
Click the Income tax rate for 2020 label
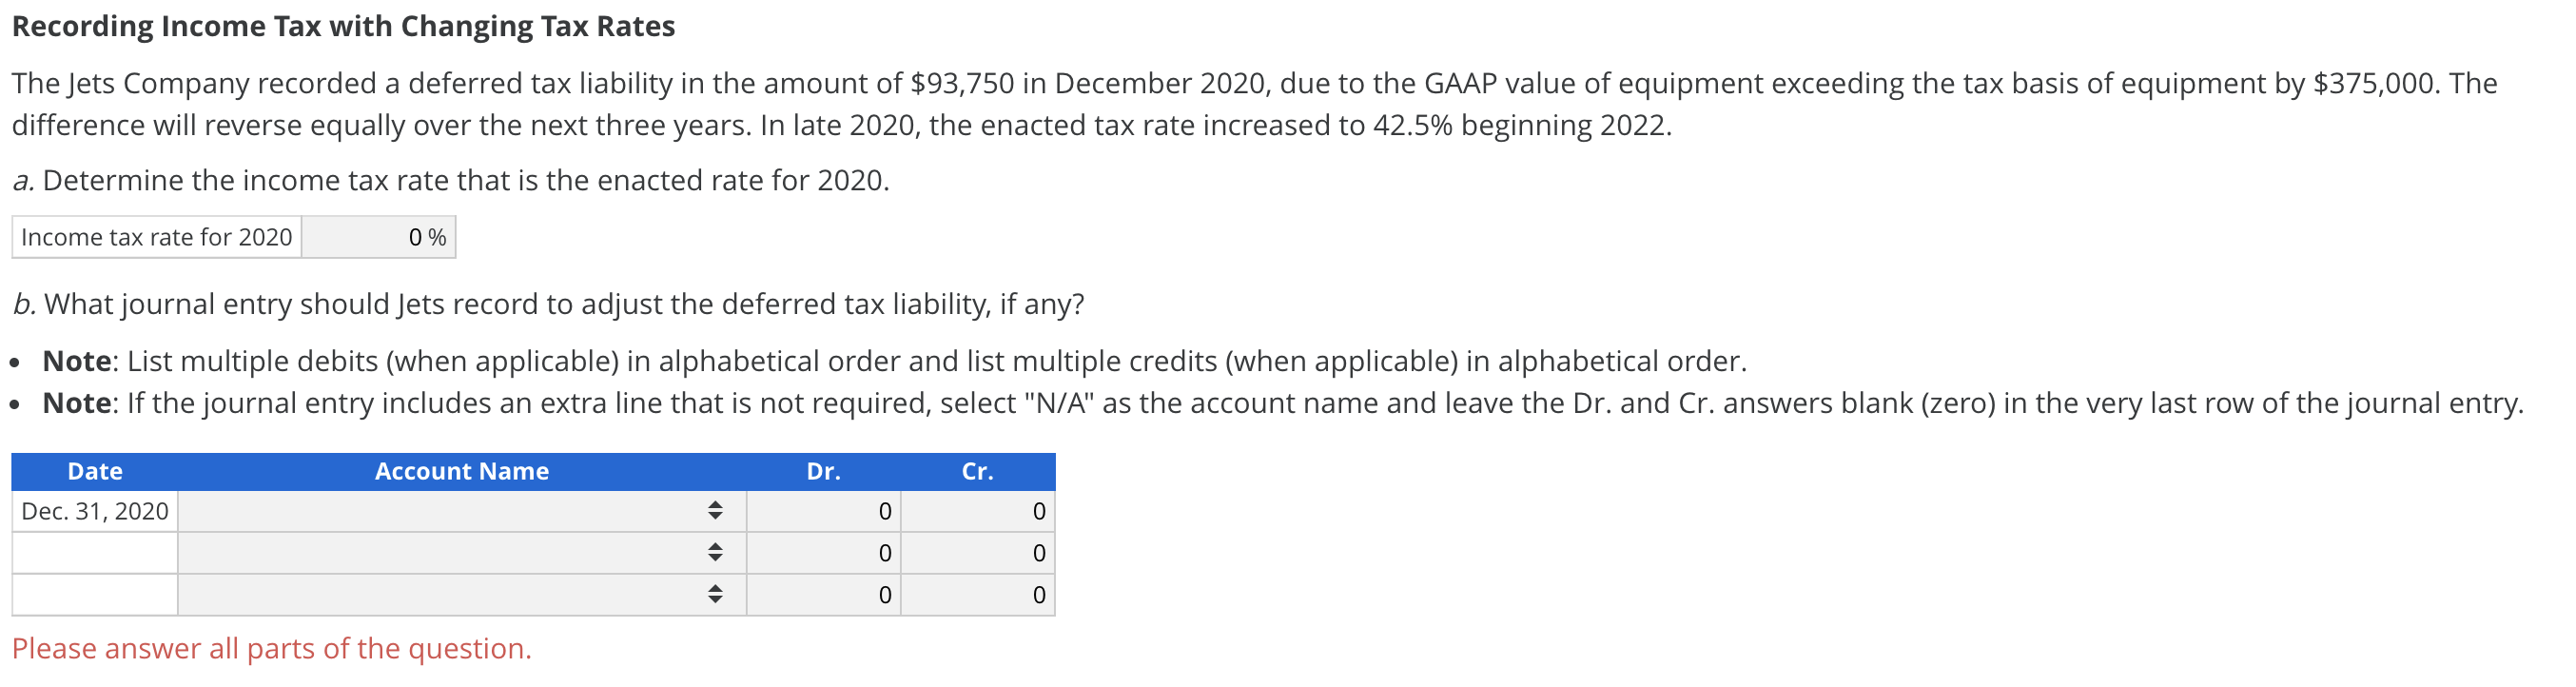(x=157, y=237)
